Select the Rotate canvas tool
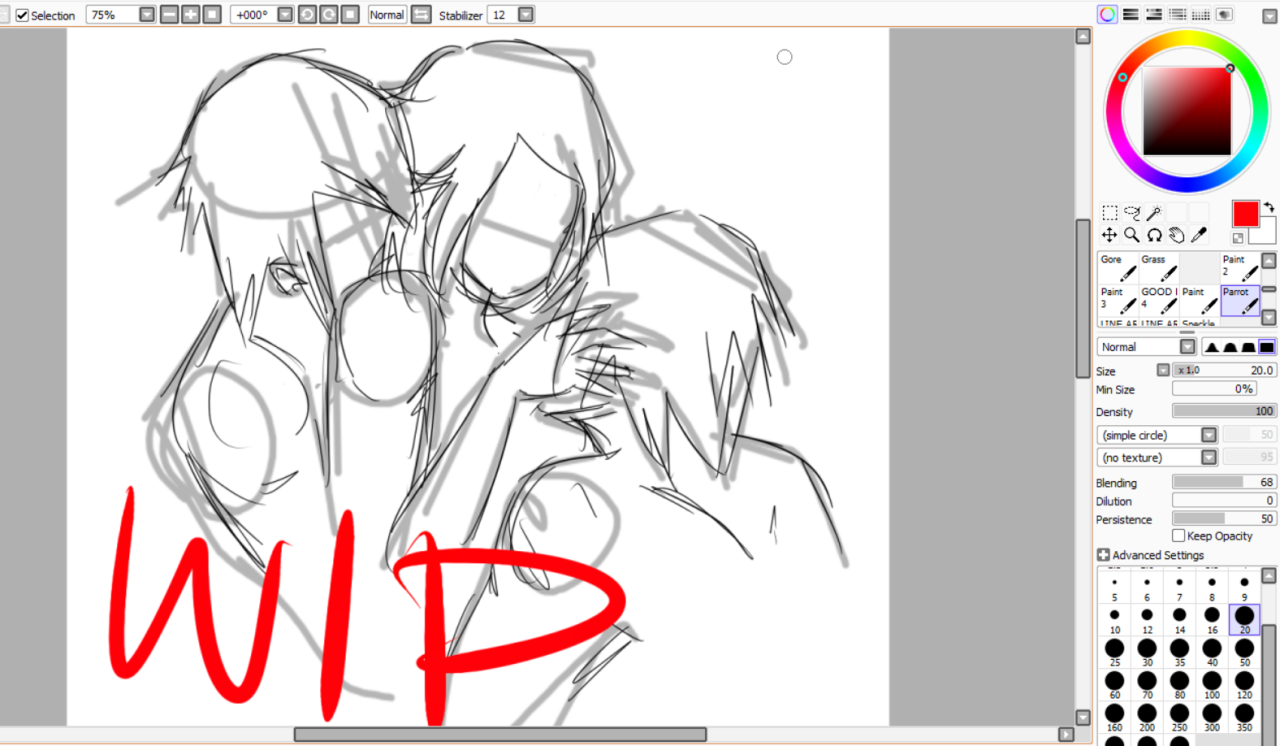1280x746 pixels. (x=1154, y=235)
